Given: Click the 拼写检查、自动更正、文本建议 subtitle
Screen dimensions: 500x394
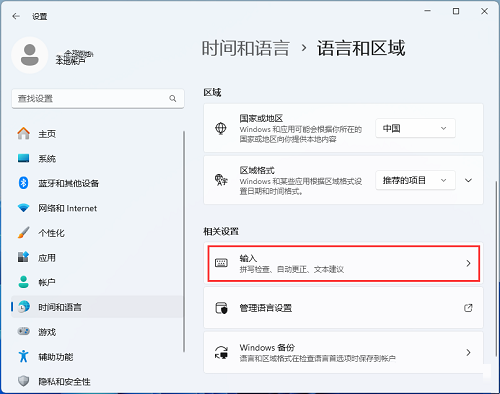Looking at the screenshot, I should point(292,269).
